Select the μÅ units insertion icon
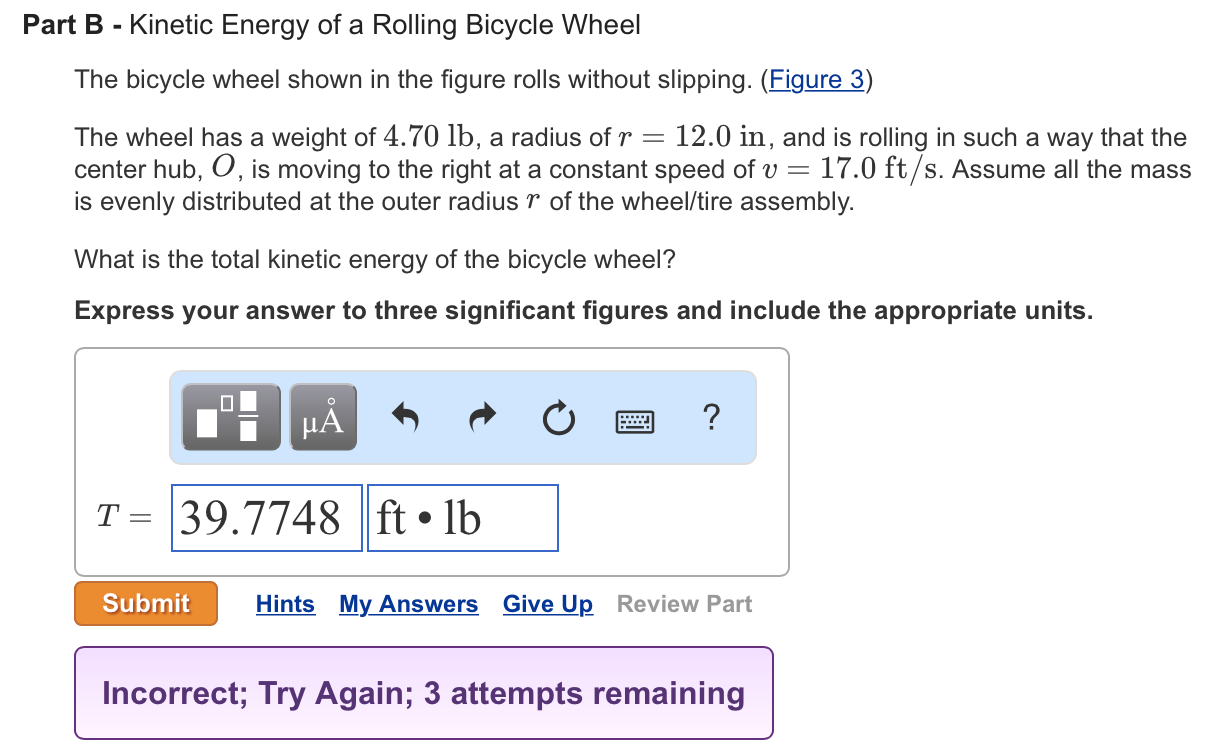This screenshot has width=1210, height=750. point(322,418)
